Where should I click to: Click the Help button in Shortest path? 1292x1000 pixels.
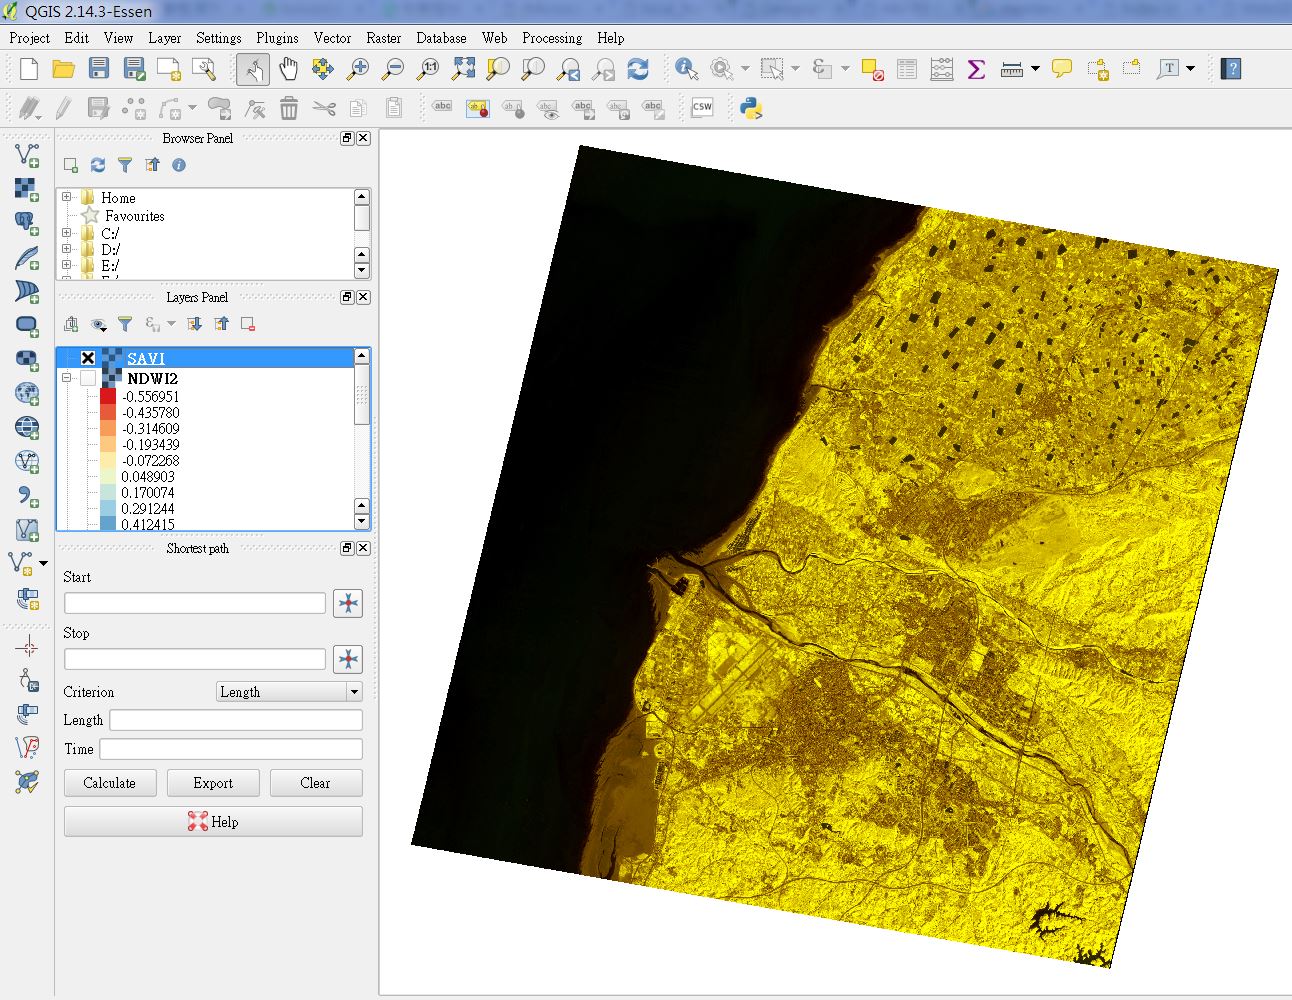[213, 822]
